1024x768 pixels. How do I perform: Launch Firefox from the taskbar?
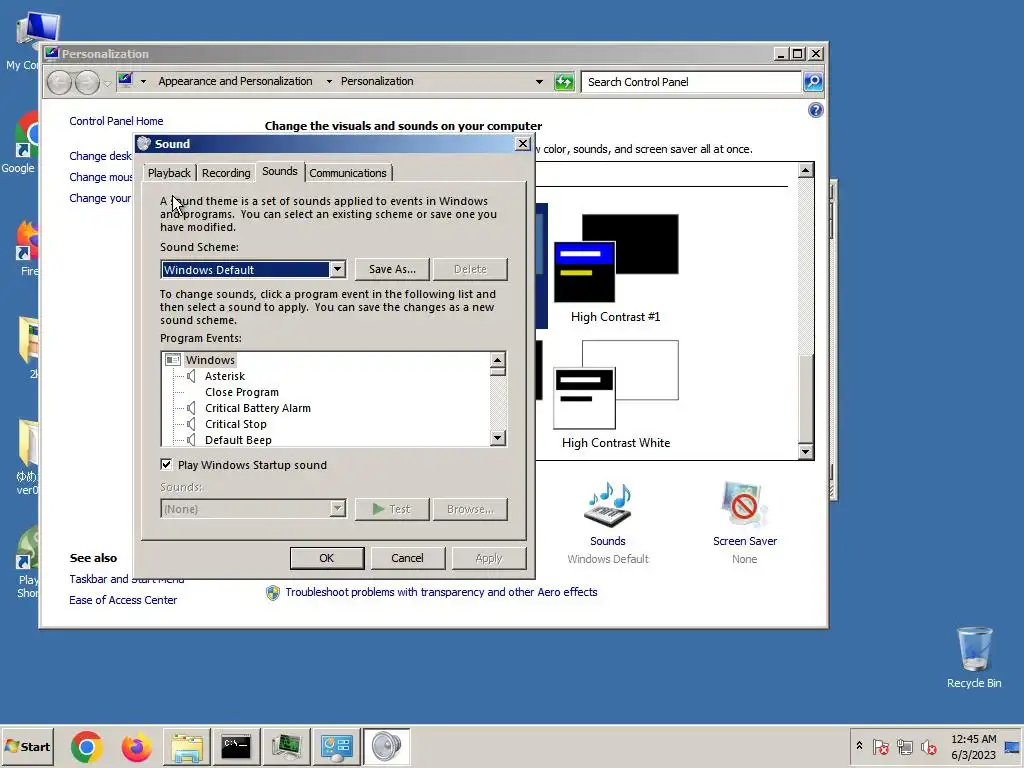pyautogui.click(x=136, y=747)
